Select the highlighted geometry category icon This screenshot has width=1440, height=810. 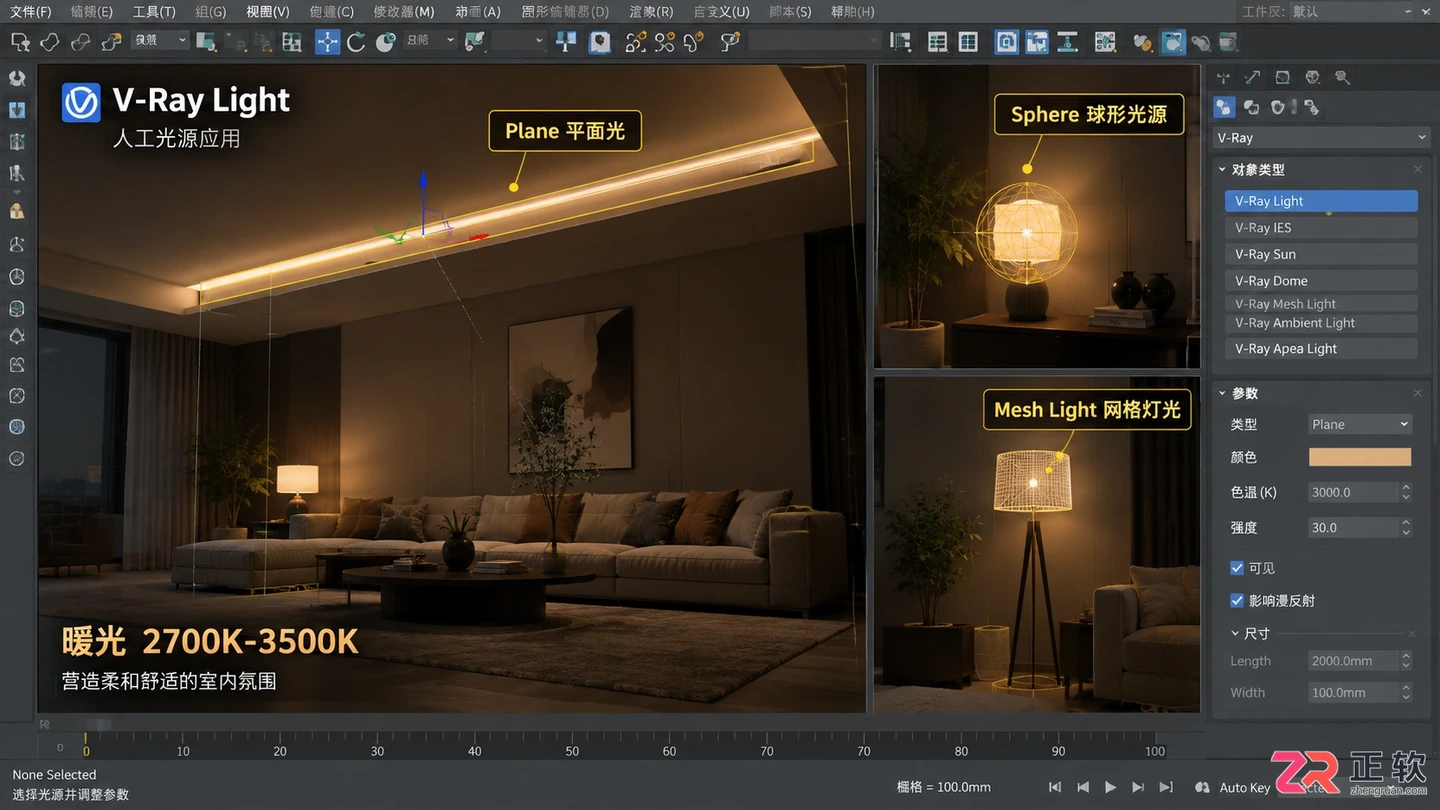(1223, 107)
